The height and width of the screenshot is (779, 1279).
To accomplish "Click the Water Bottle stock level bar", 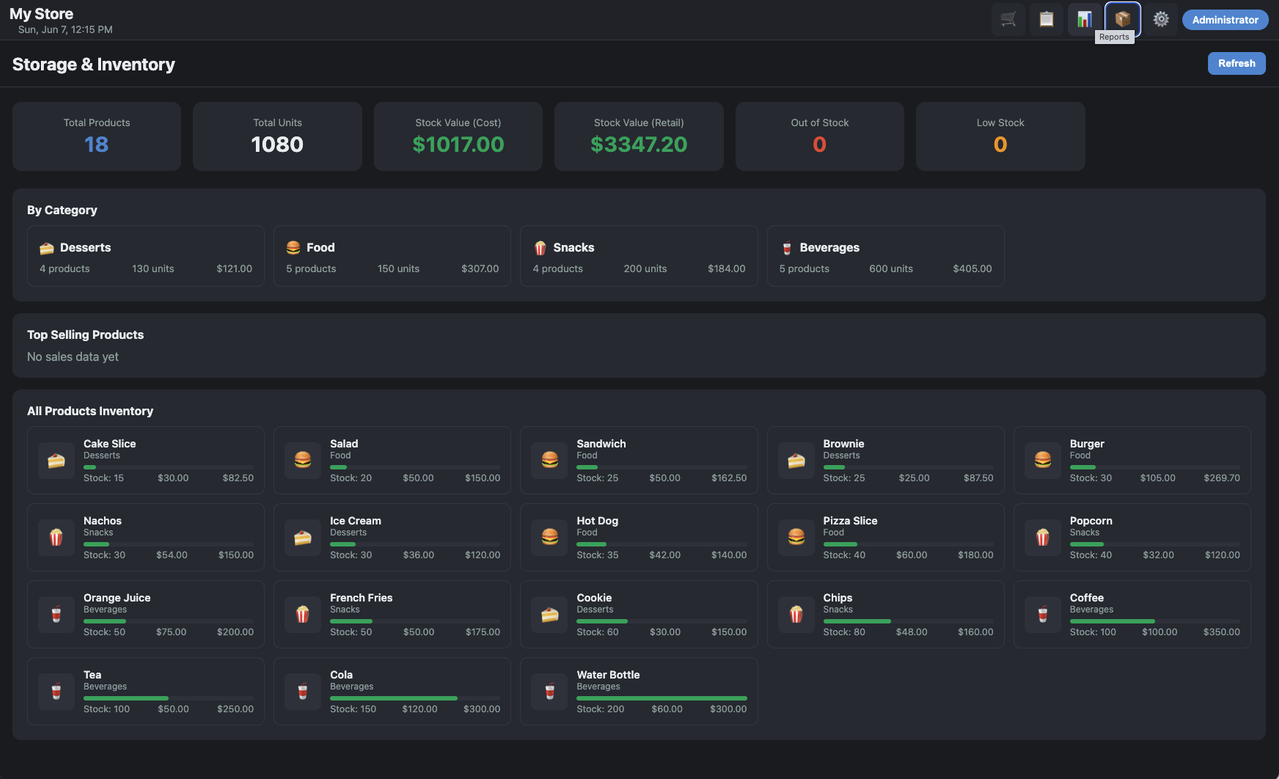I will point(662,698).
